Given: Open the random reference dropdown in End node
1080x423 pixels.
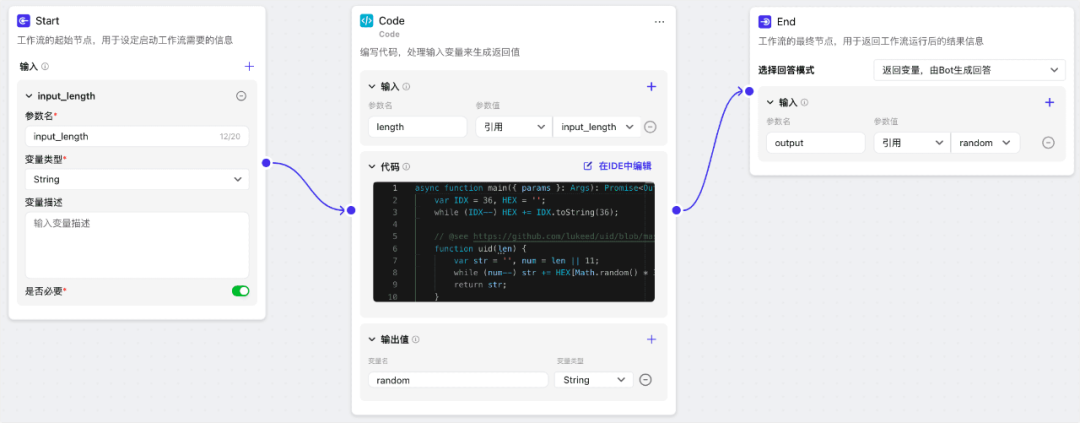Looking at the screenshot, I should [986, 143].
